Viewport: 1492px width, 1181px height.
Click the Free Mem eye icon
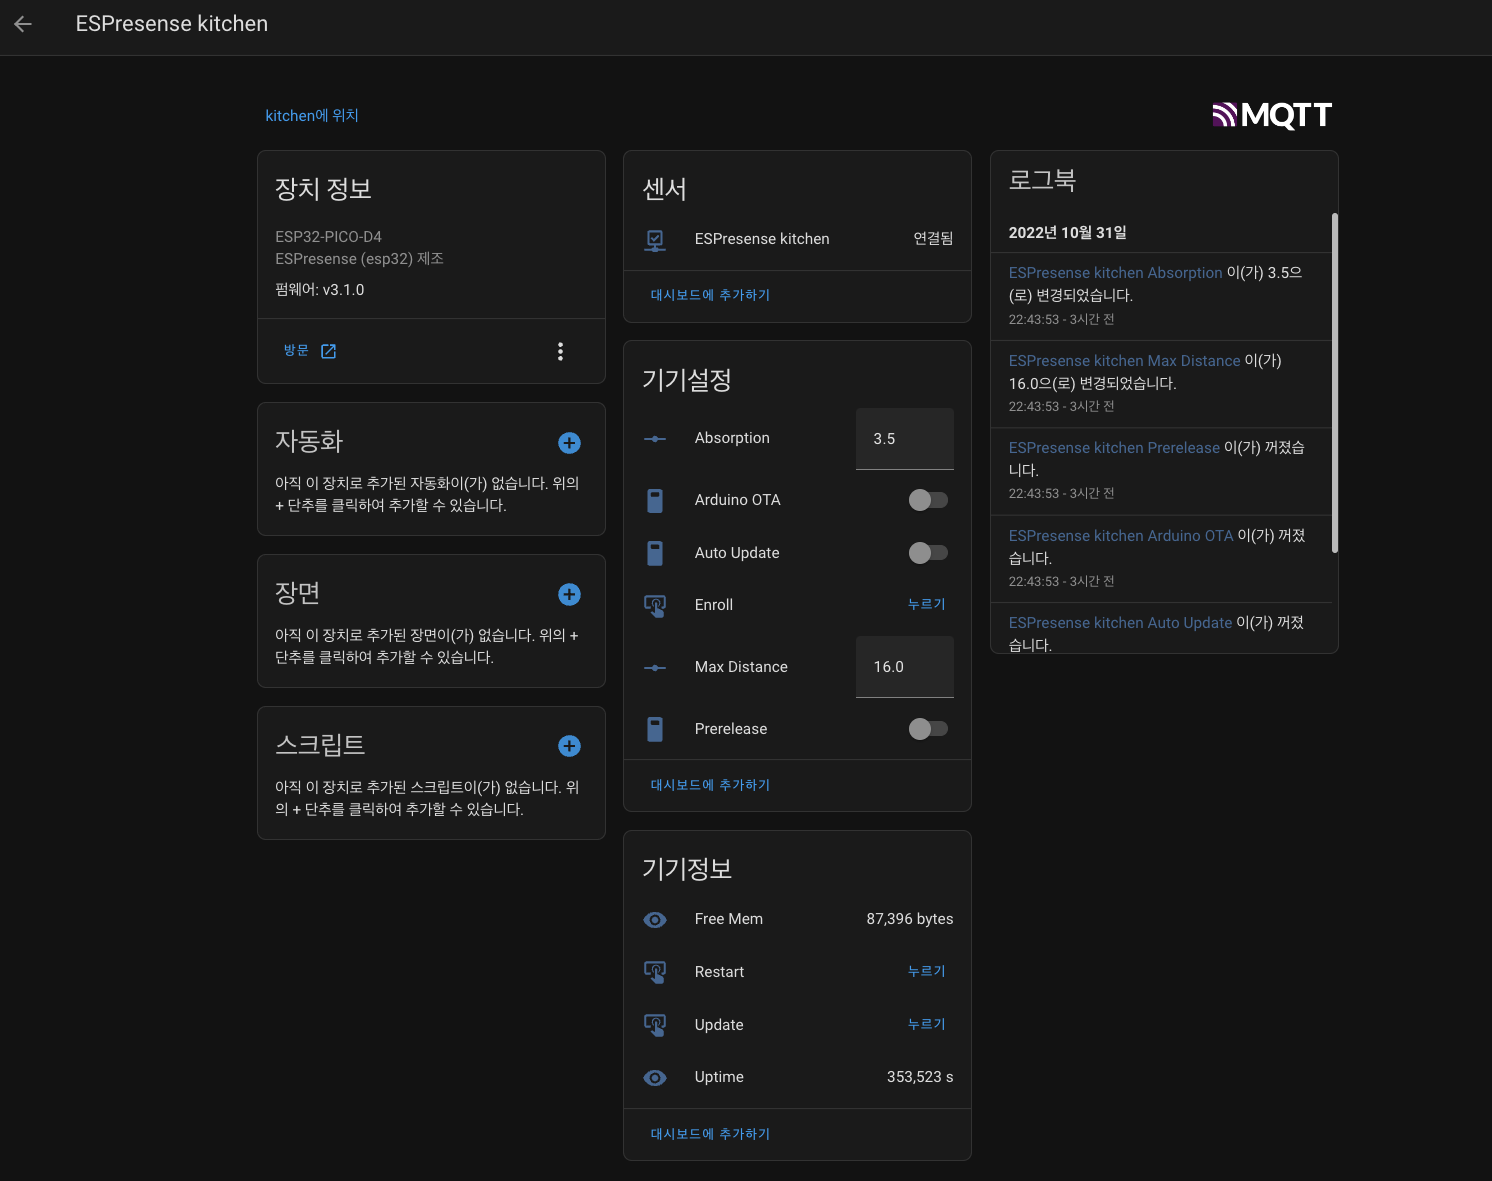pos(655,919)
